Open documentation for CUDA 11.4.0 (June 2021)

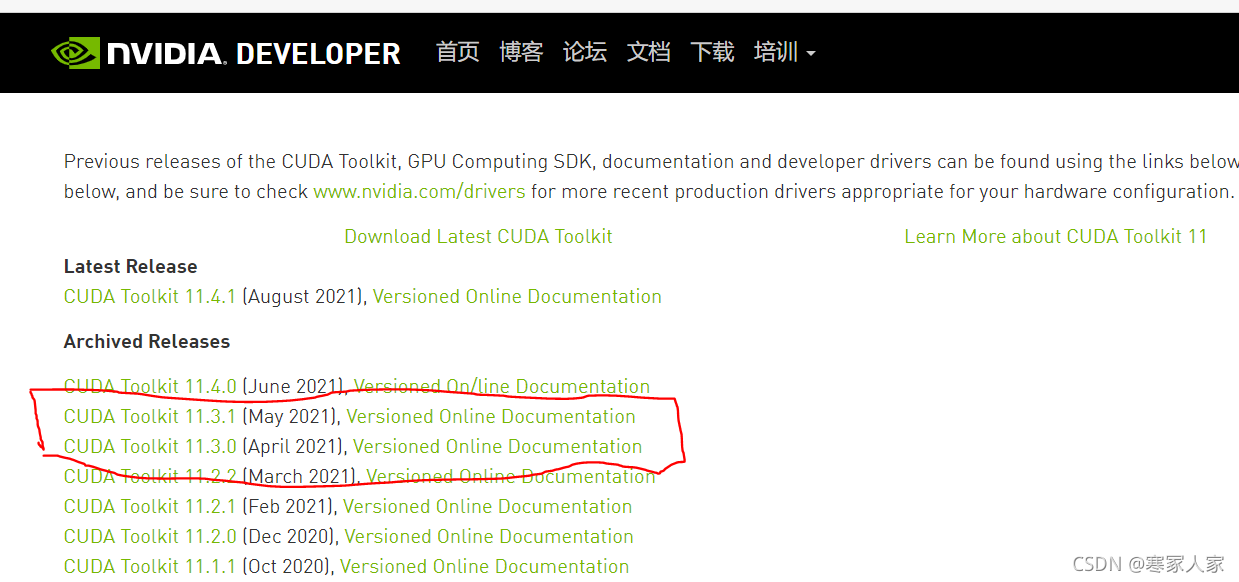click(502, 386)
